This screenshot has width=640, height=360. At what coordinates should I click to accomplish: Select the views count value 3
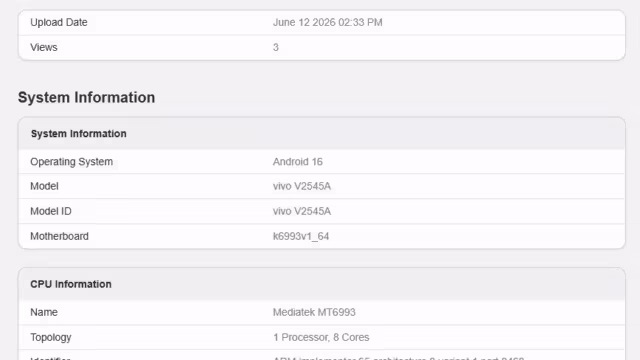(276, 47)
